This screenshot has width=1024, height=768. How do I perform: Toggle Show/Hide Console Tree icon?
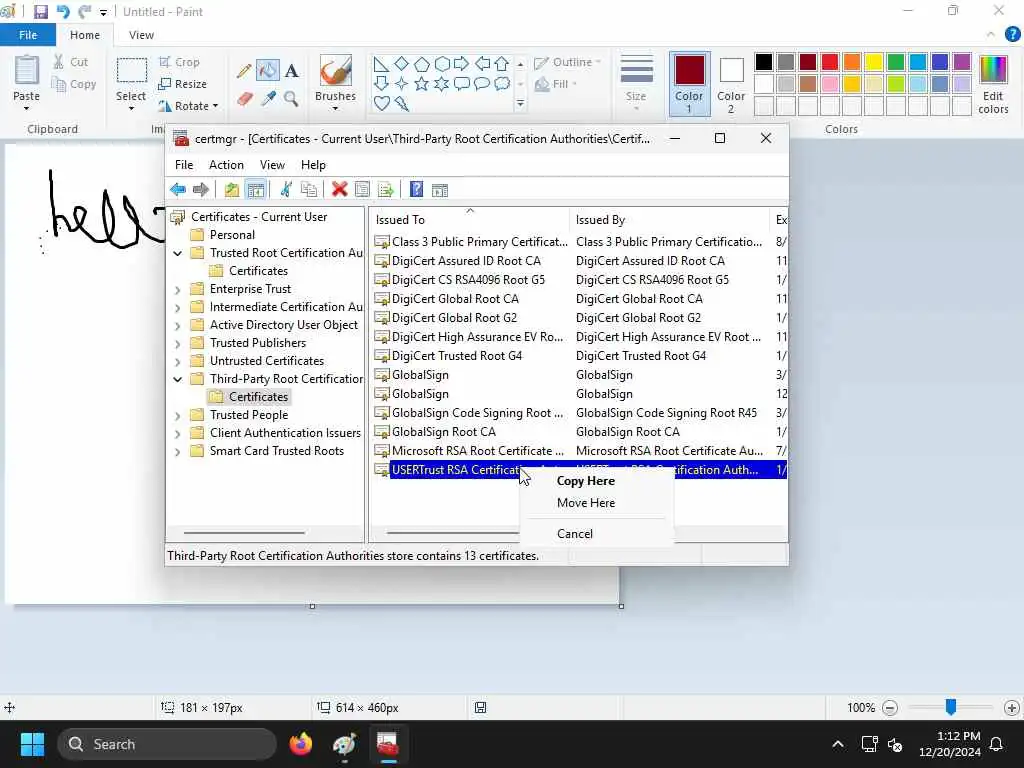(256, 190)
